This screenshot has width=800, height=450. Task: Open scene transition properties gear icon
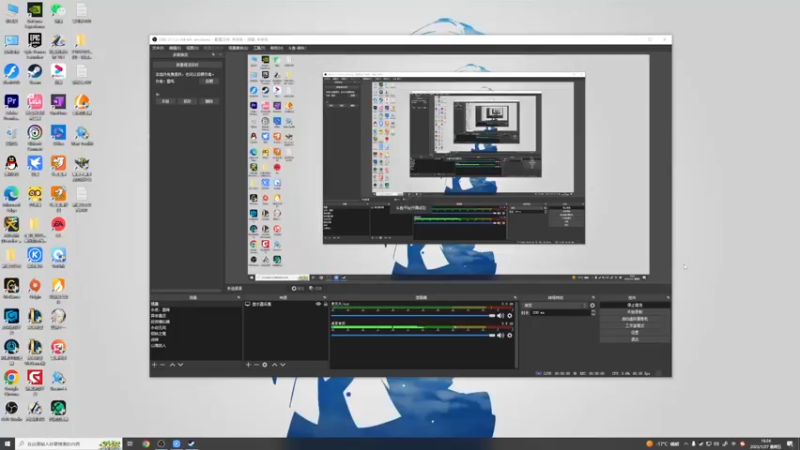pos(592,305)
